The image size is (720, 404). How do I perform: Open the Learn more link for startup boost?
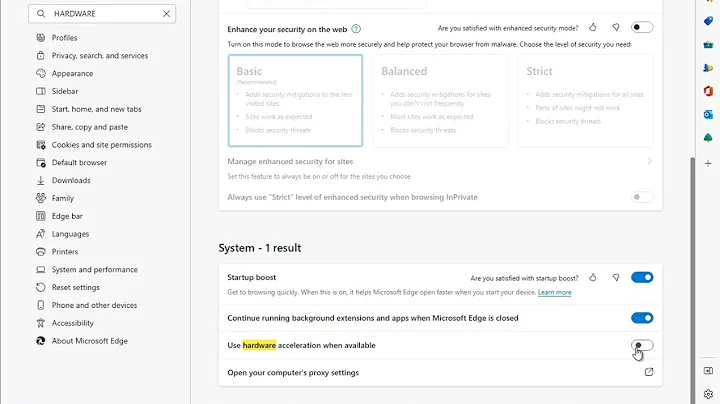(x=554, y=292)
